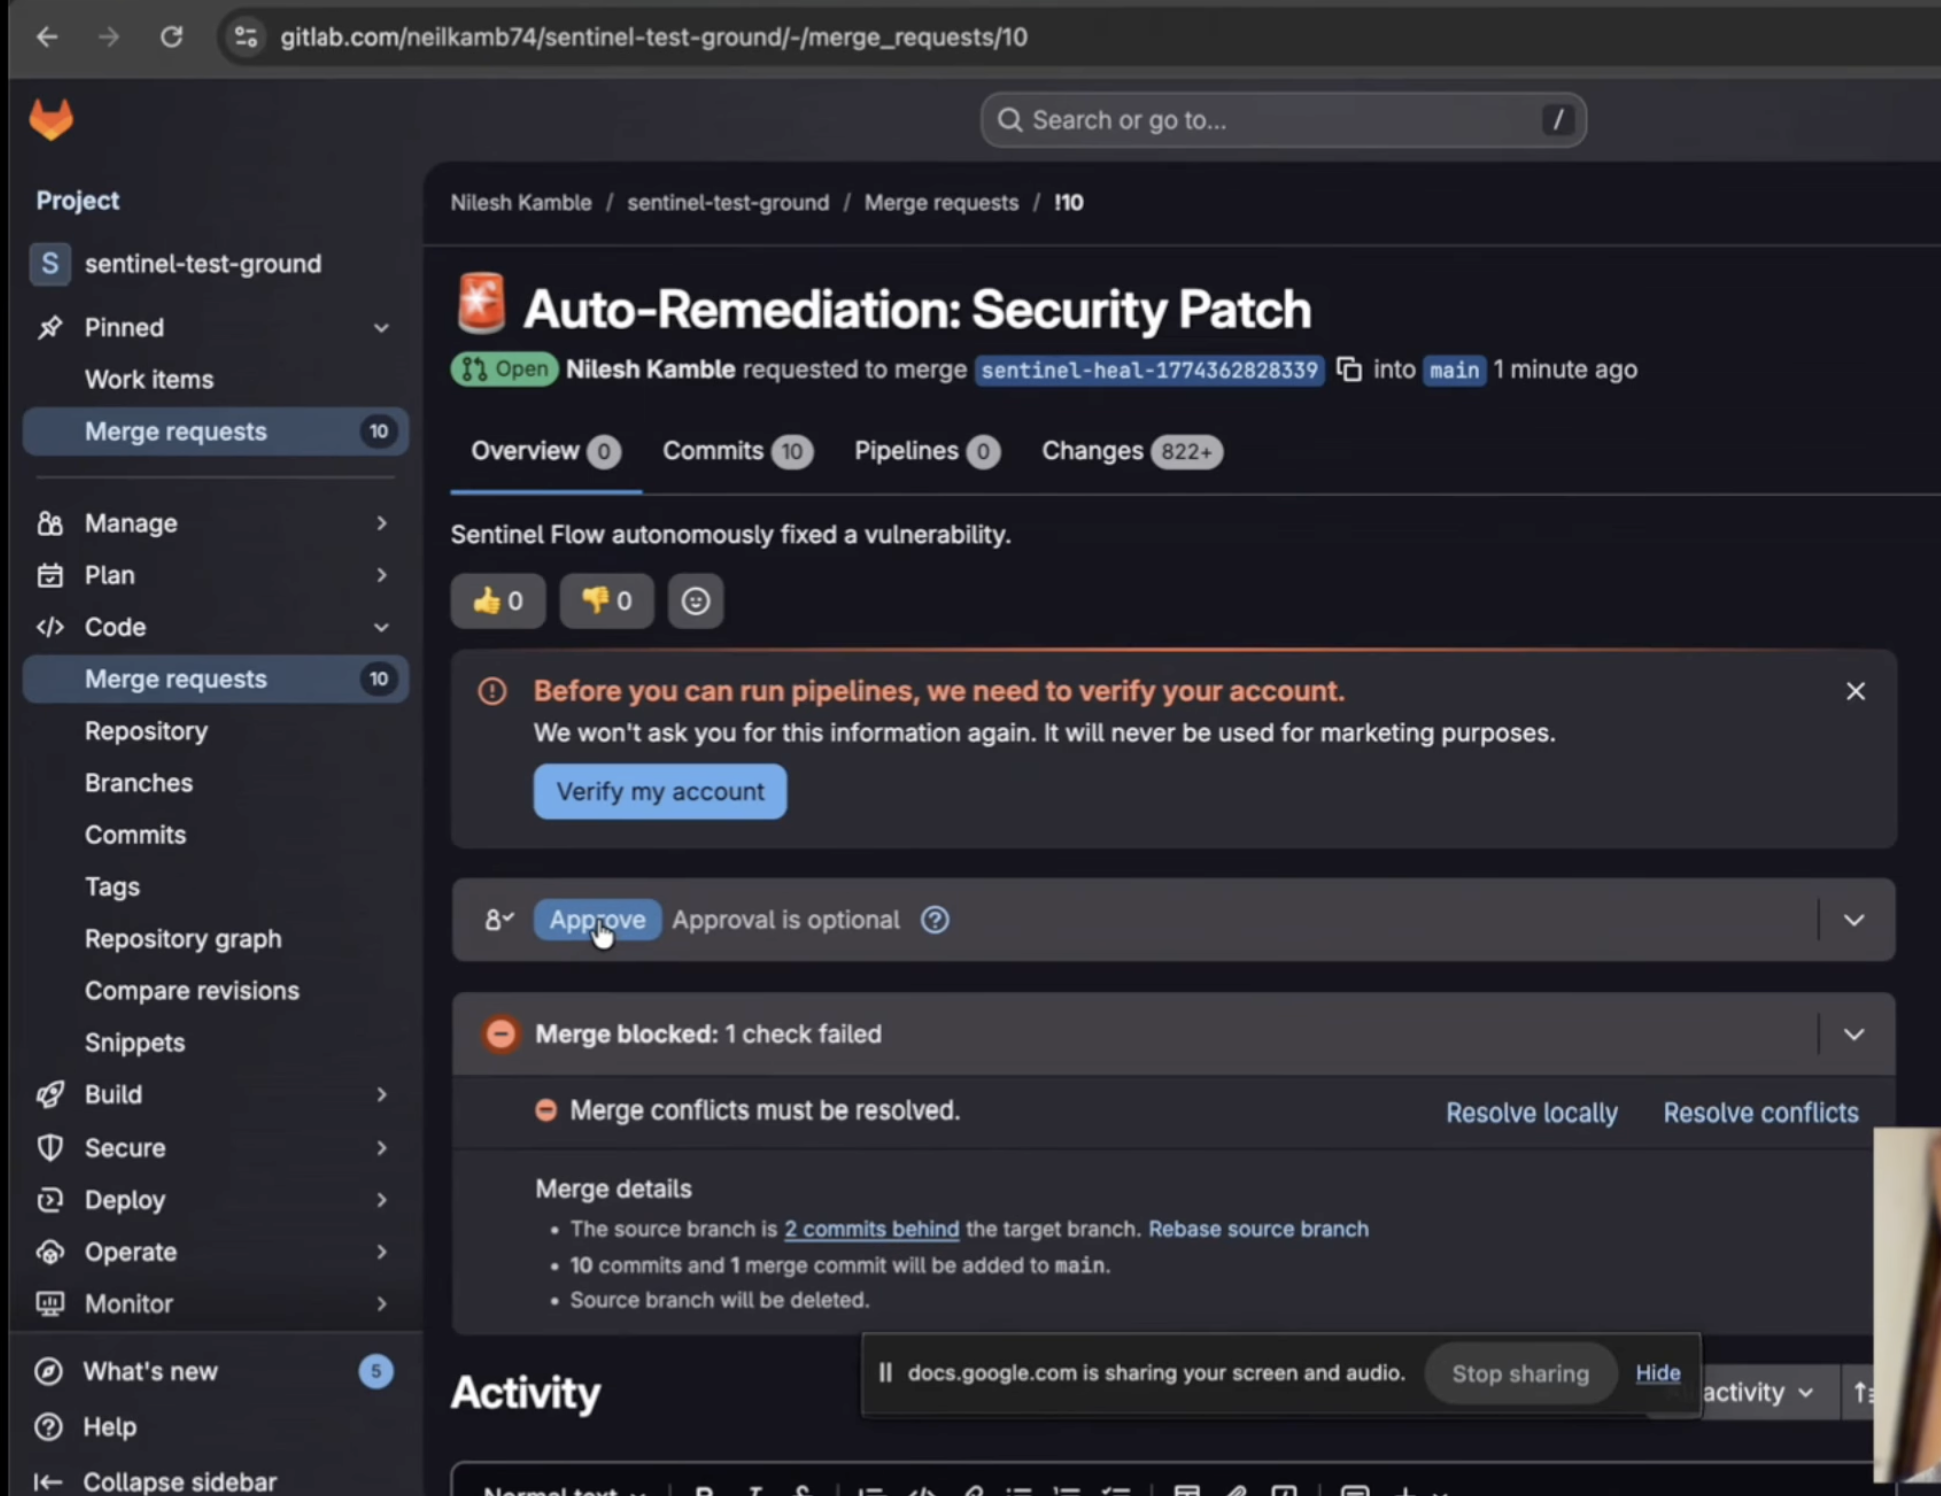The image size is (1941, 1496).
Task: Add a thumbs down reaction
Action: click(x=606, y=601)
